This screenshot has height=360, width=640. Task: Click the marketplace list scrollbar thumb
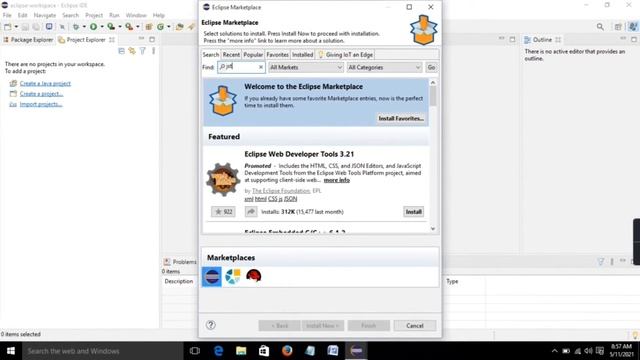click(x=433, y=96)
